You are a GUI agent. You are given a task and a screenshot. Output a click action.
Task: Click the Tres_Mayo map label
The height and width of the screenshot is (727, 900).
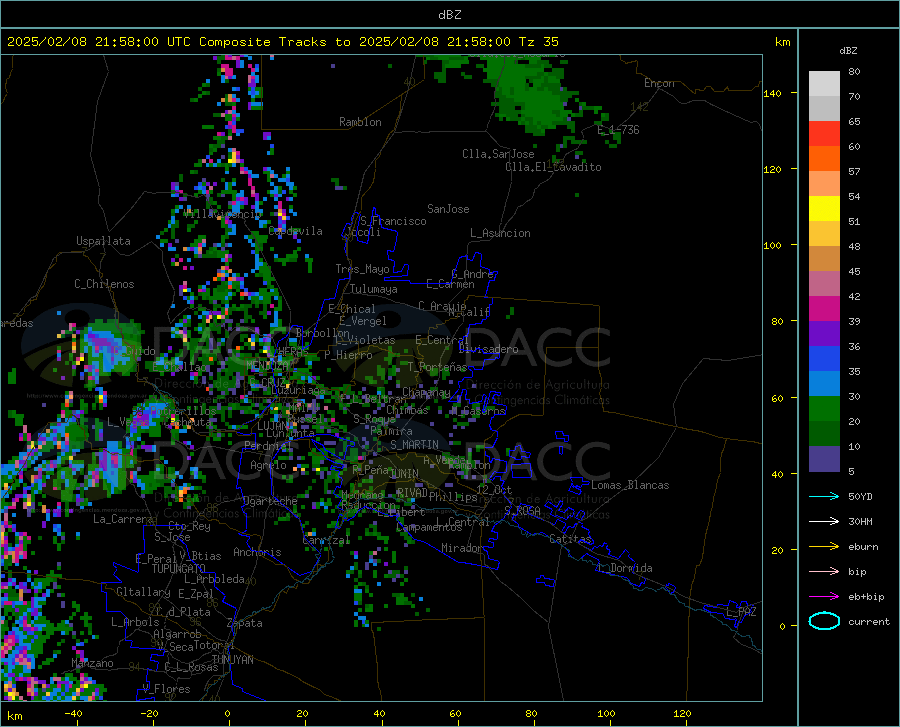coord(362,269)
